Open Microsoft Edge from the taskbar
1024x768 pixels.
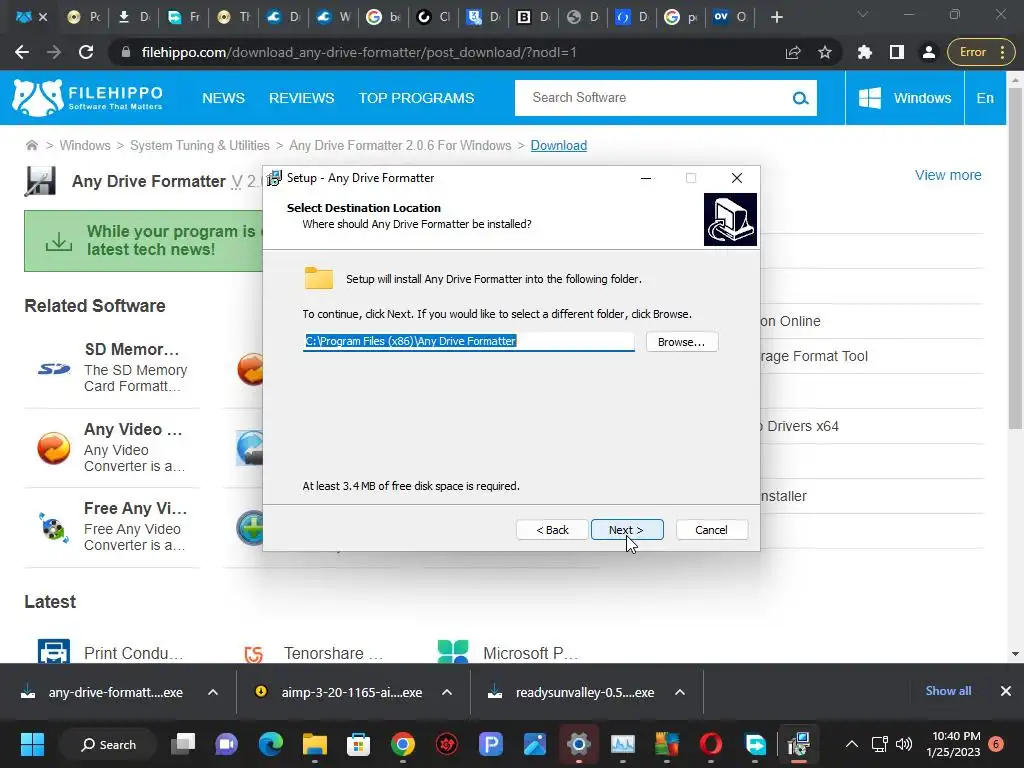coord(271,744)
